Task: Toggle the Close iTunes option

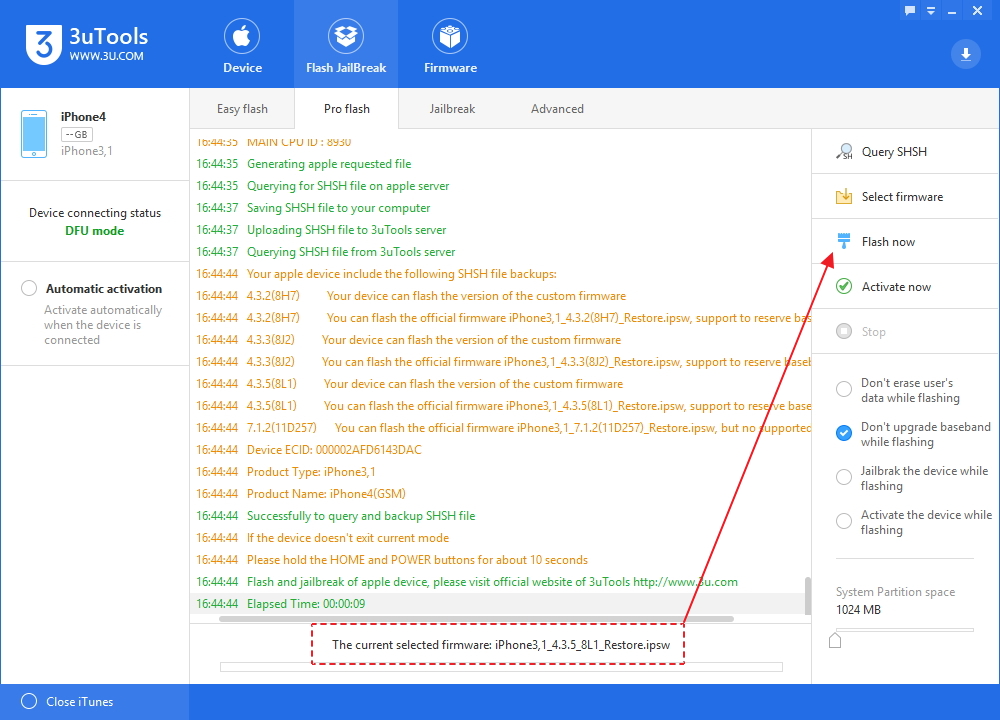Action: pyautogui.click(x=29, y=702)
